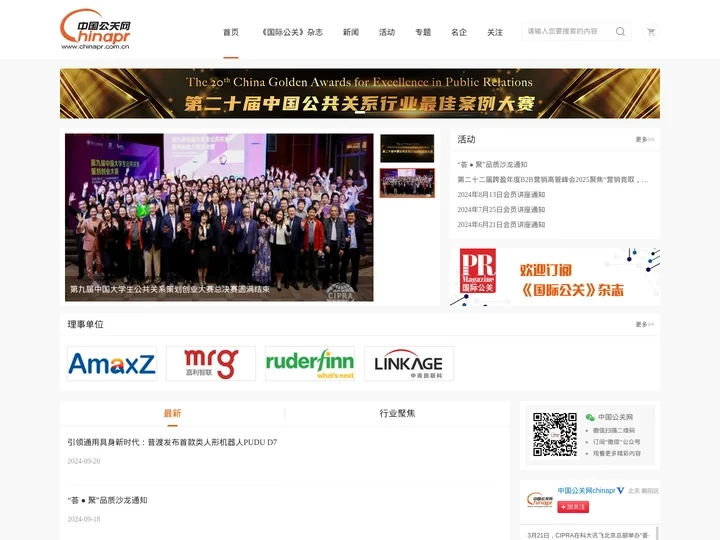The width and height of the screenshot is (720, 540).
Task: Open the shopping cart icon
Action: point(651,32)
